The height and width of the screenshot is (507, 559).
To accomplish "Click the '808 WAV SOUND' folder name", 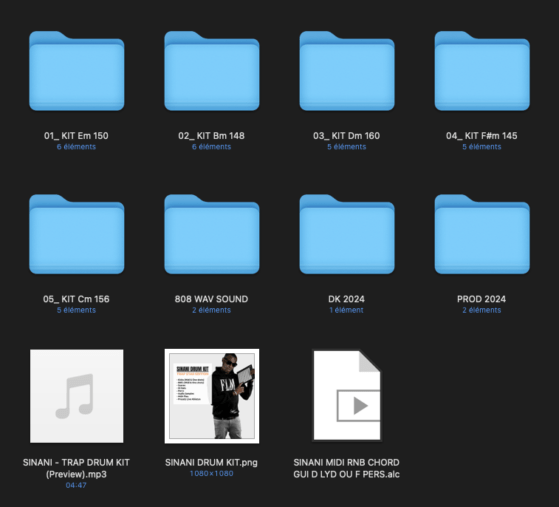I will (211, 299).
